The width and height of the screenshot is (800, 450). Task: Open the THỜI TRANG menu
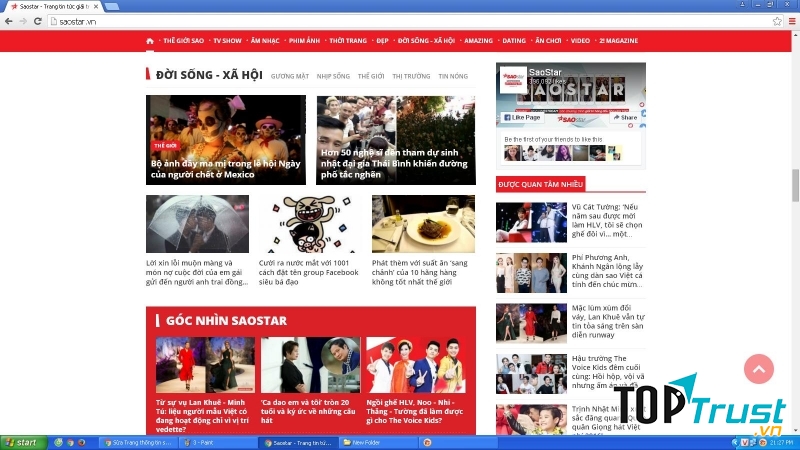coord(348,41)
